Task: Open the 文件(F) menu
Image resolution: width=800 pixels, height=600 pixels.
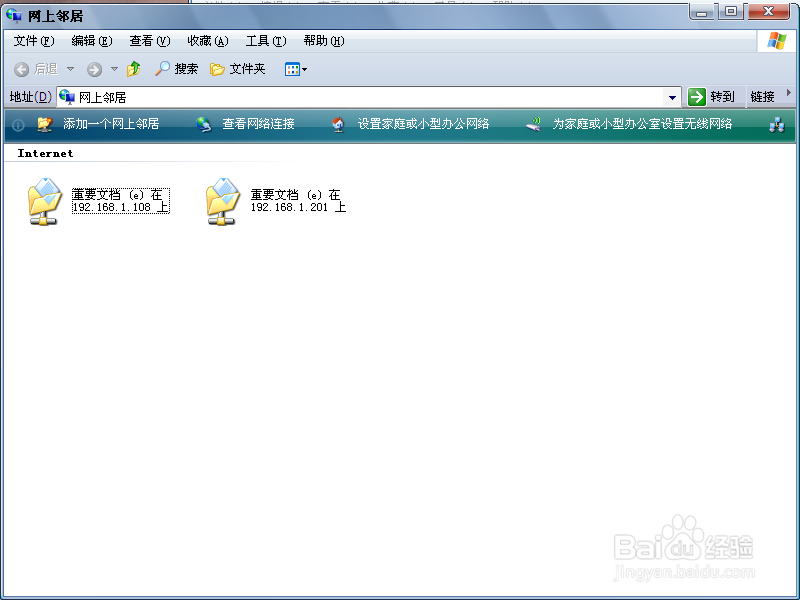Action: [x=34, y=41]
